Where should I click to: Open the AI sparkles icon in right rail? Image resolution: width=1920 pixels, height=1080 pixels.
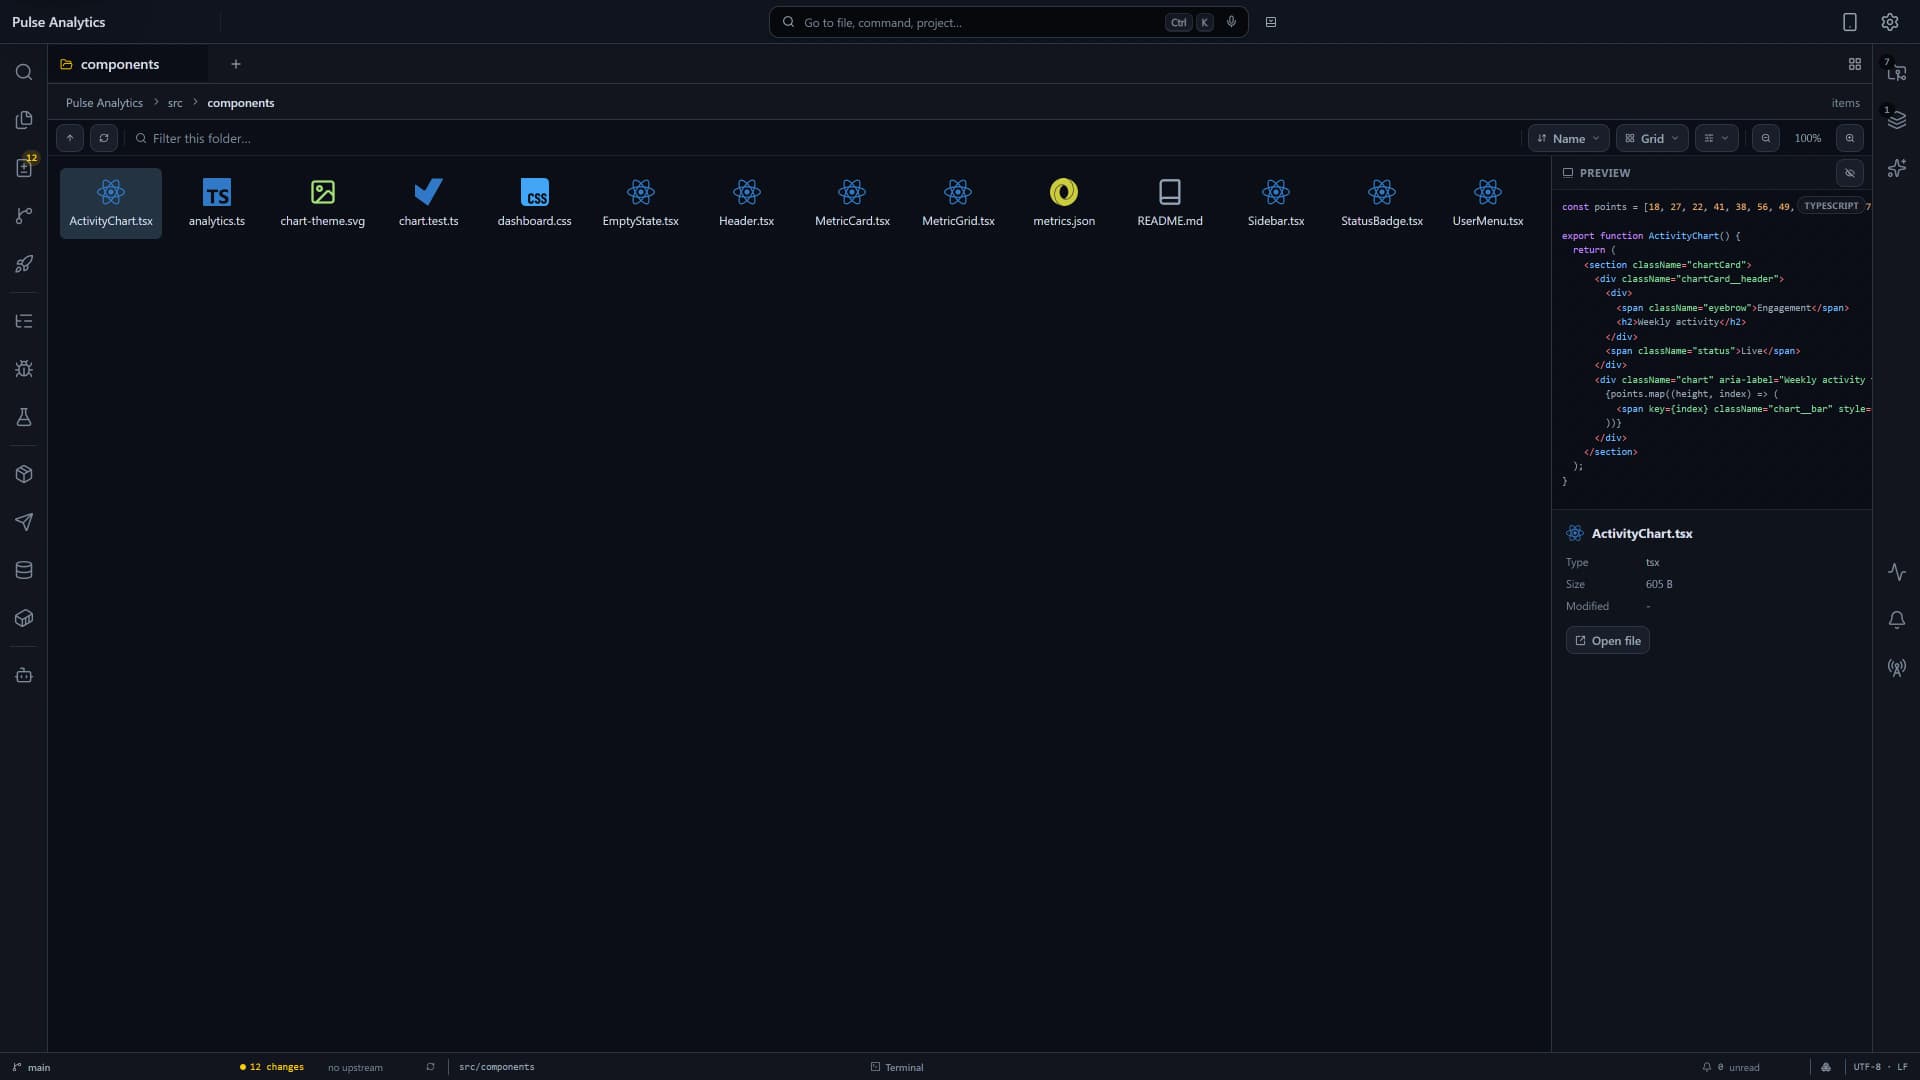1897,168
